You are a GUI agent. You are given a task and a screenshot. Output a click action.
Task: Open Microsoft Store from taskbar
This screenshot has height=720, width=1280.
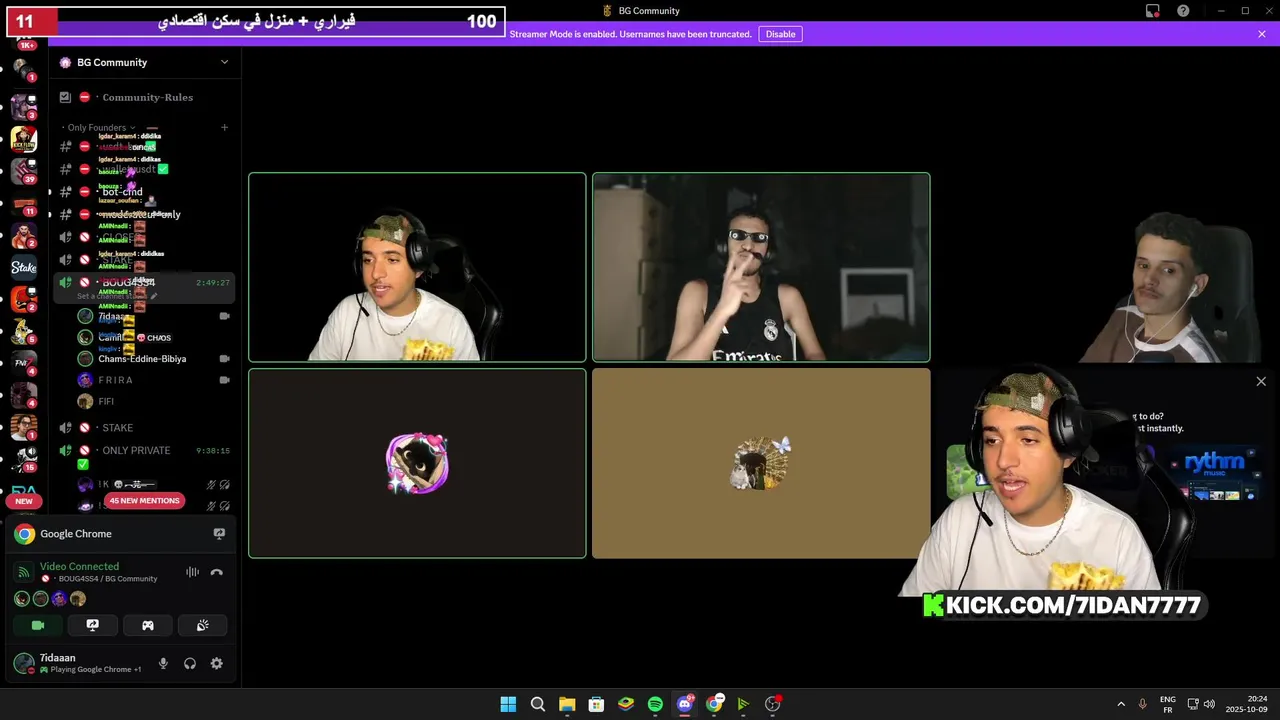pyautogui.click(x=596, y=704)
